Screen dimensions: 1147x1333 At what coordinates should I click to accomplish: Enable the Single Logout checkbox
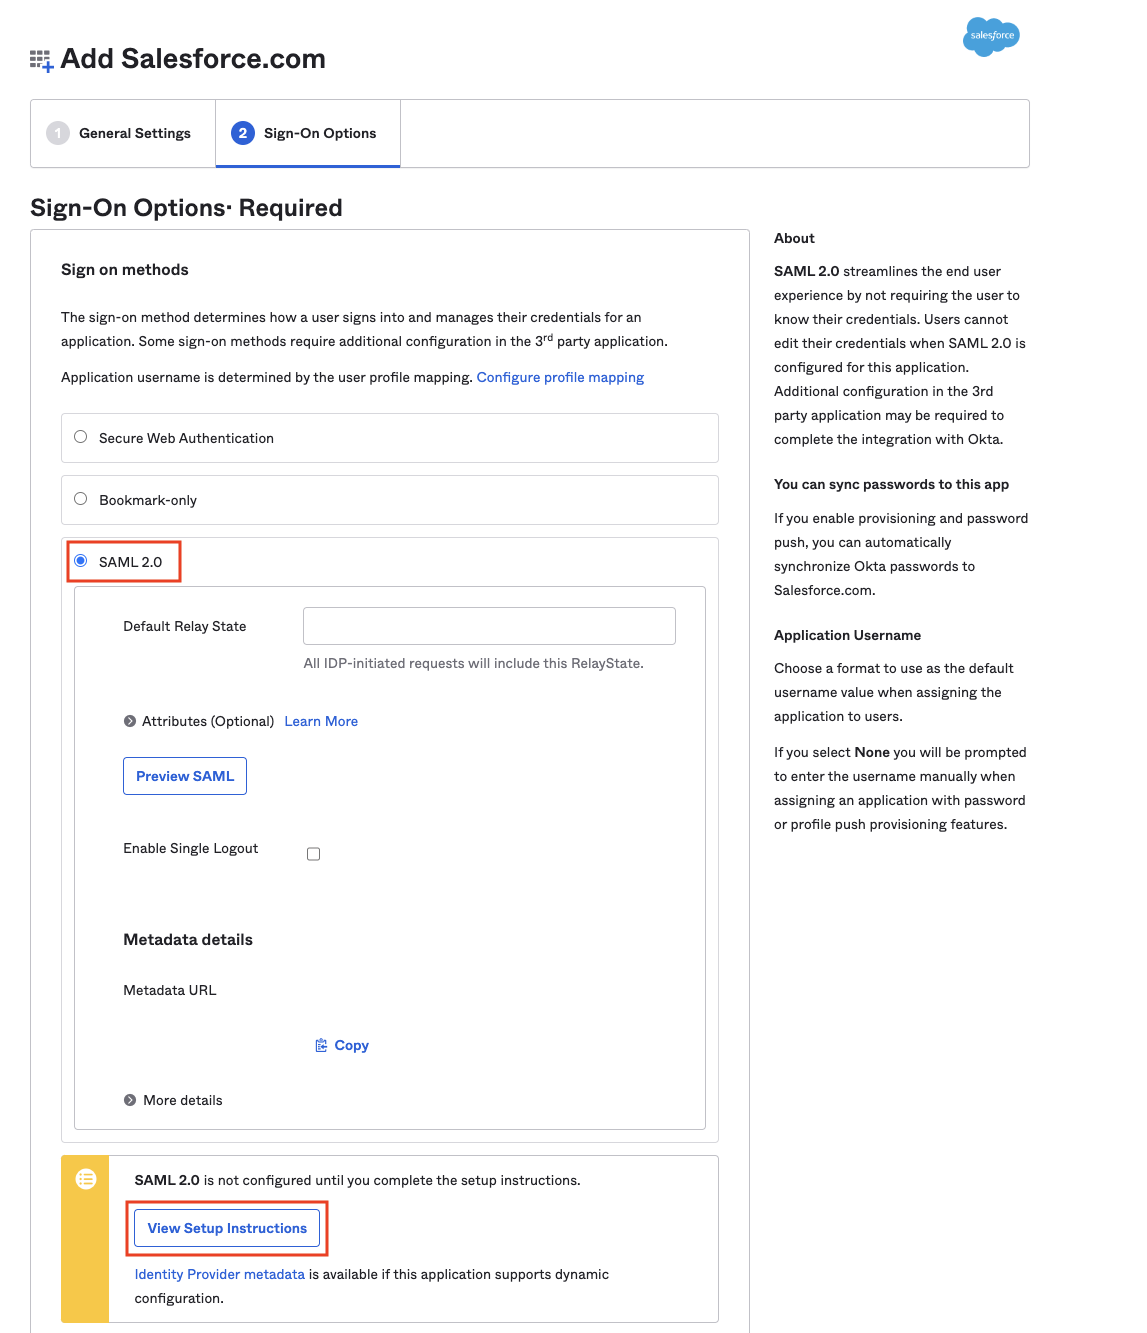(x=313, y=854)
